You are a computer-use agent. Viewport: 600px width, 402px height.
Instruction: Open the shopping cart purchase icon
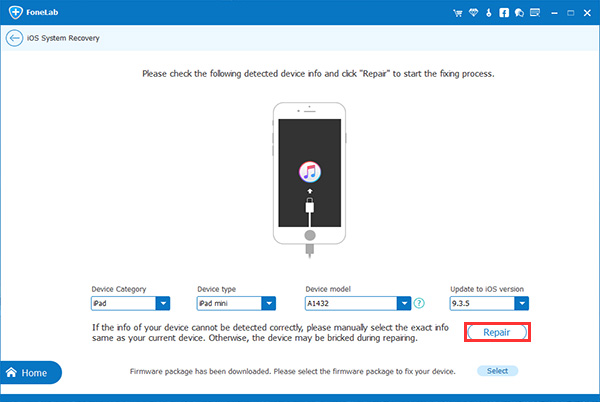tap(458, 13)
